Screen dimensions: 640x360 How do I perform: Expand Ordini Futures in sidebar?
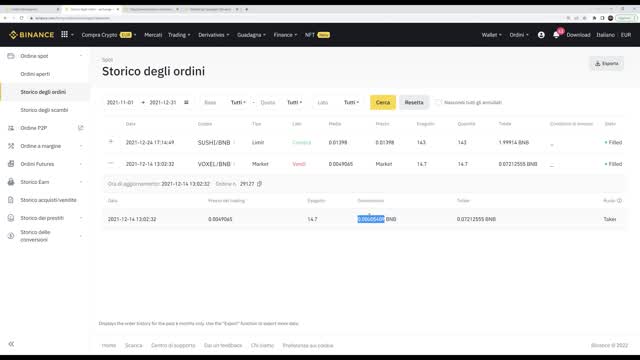(x=81, y=164)
